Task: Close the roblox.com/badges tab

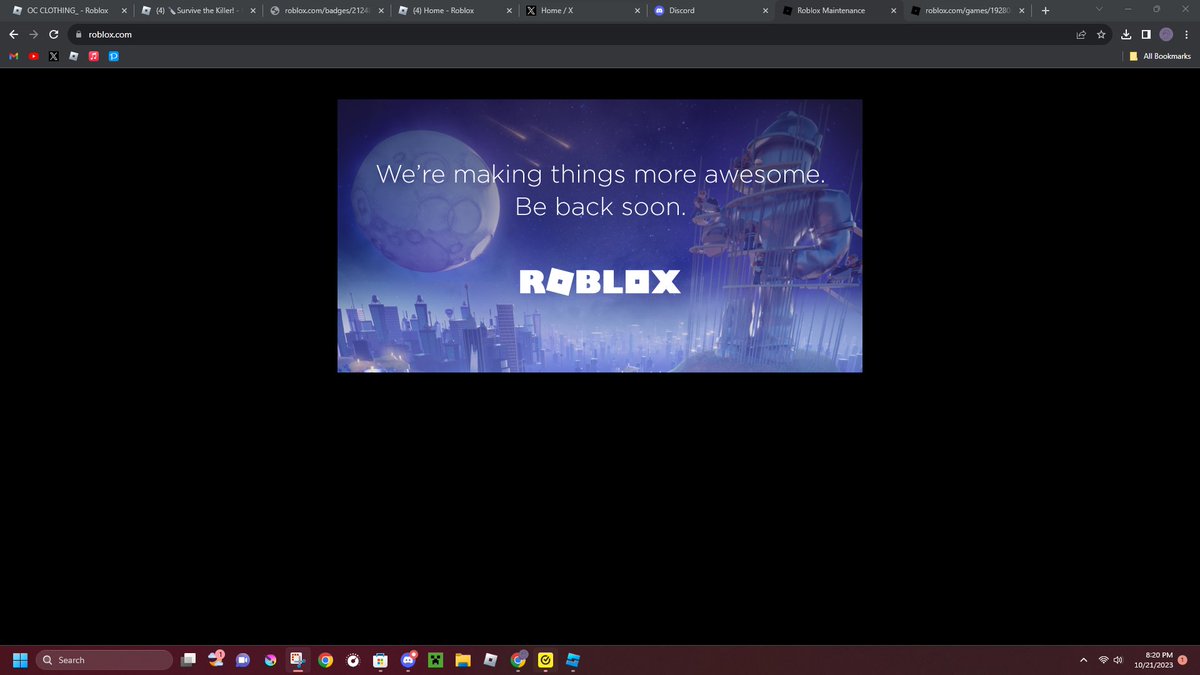Action: coord(381,11)
